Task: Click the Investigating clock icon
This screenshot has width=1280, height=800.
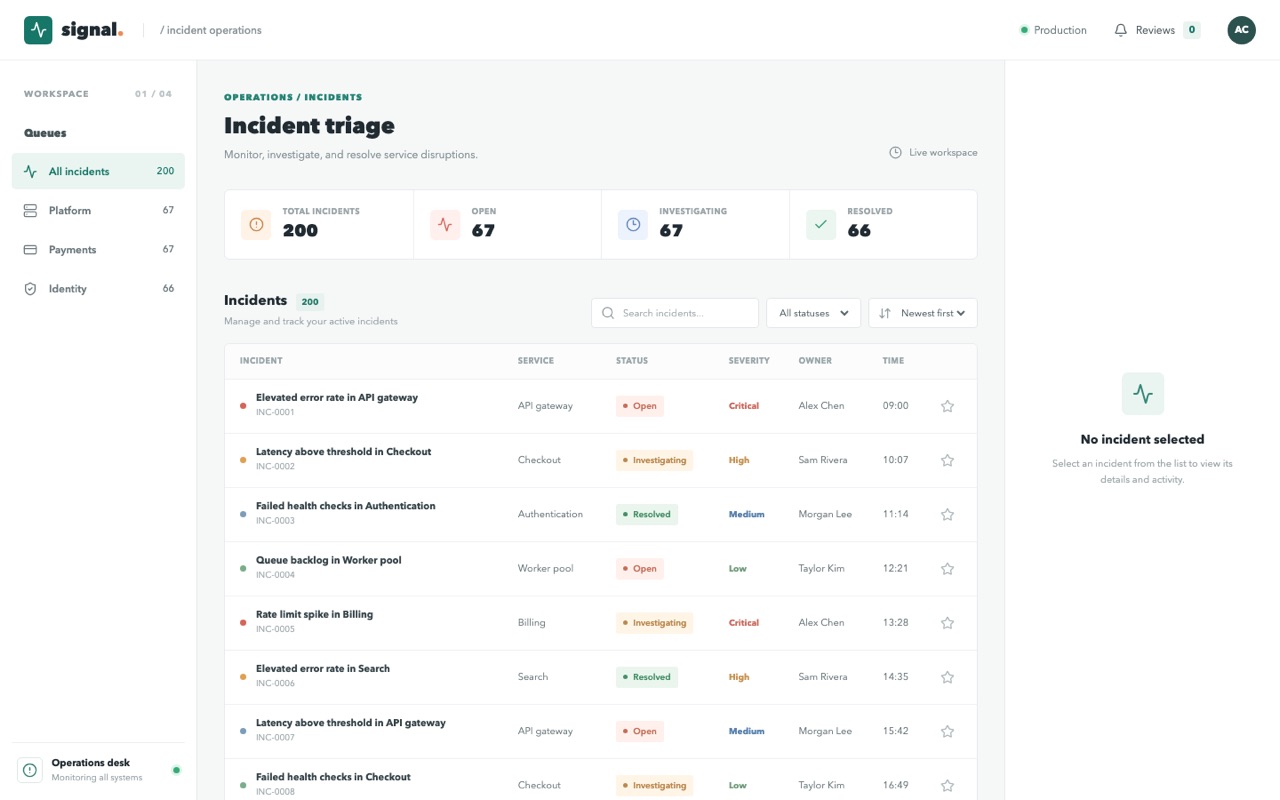Action: pos(633,225)
